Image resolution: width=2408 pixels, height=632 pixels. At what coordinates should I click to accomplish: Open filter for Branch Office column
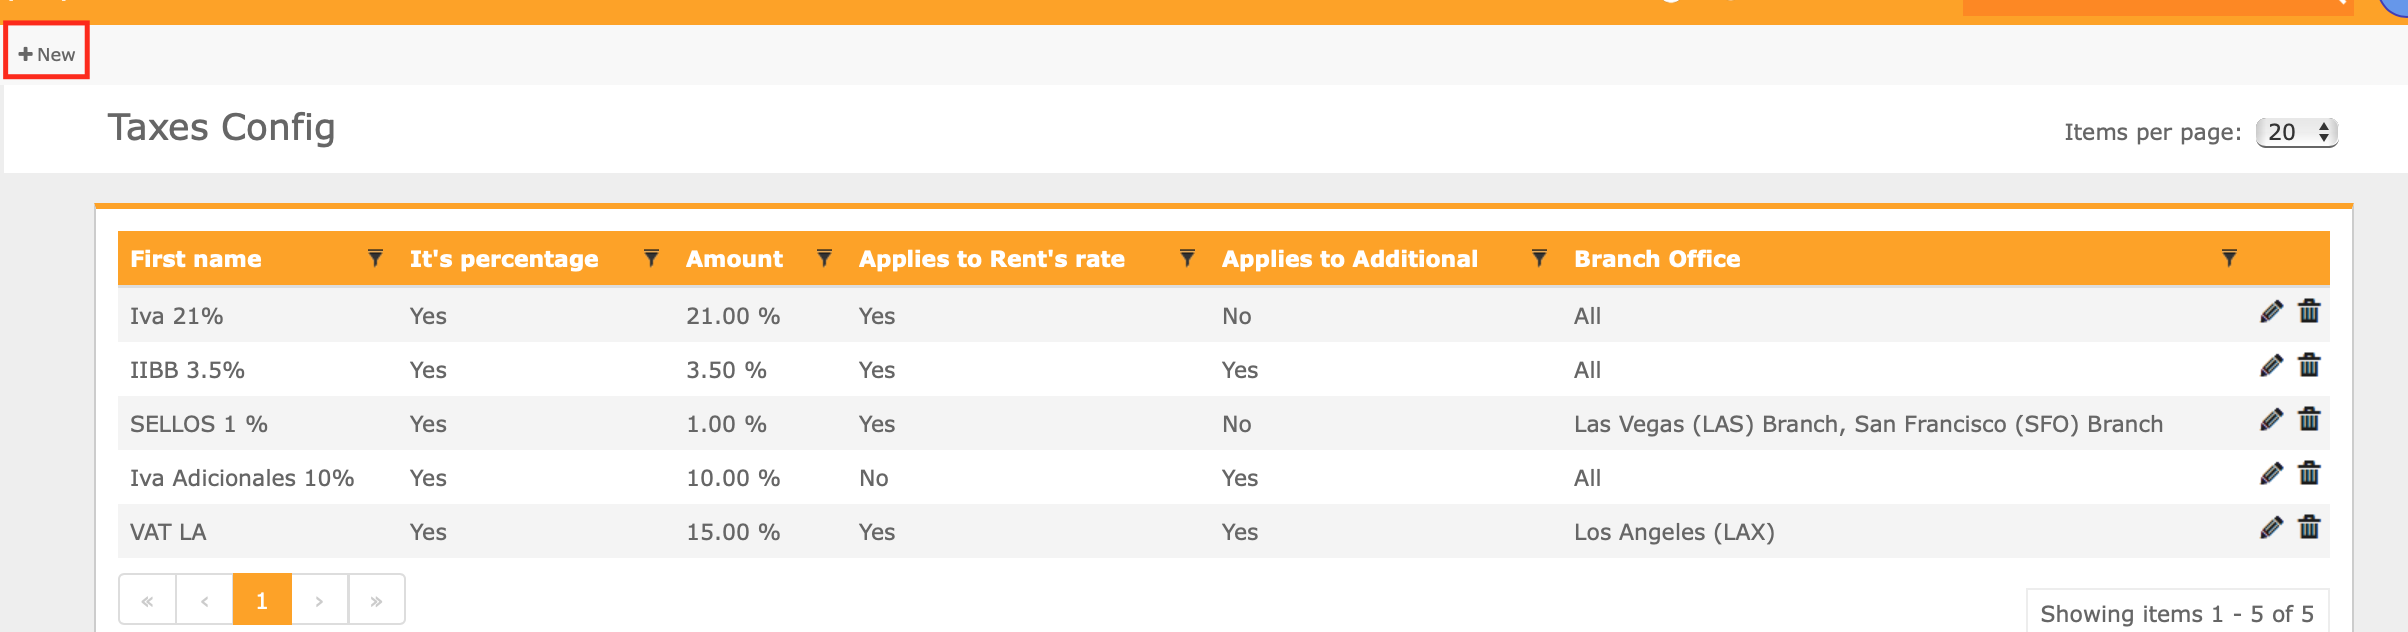(x=2229, y=258)
